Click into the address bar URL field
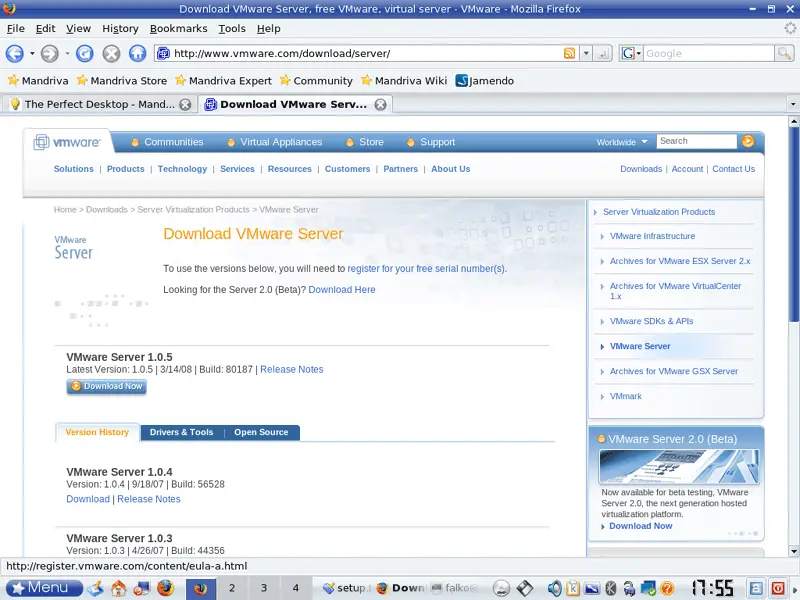The height and width of the screenshot is (600, 800). click(366, 53)
